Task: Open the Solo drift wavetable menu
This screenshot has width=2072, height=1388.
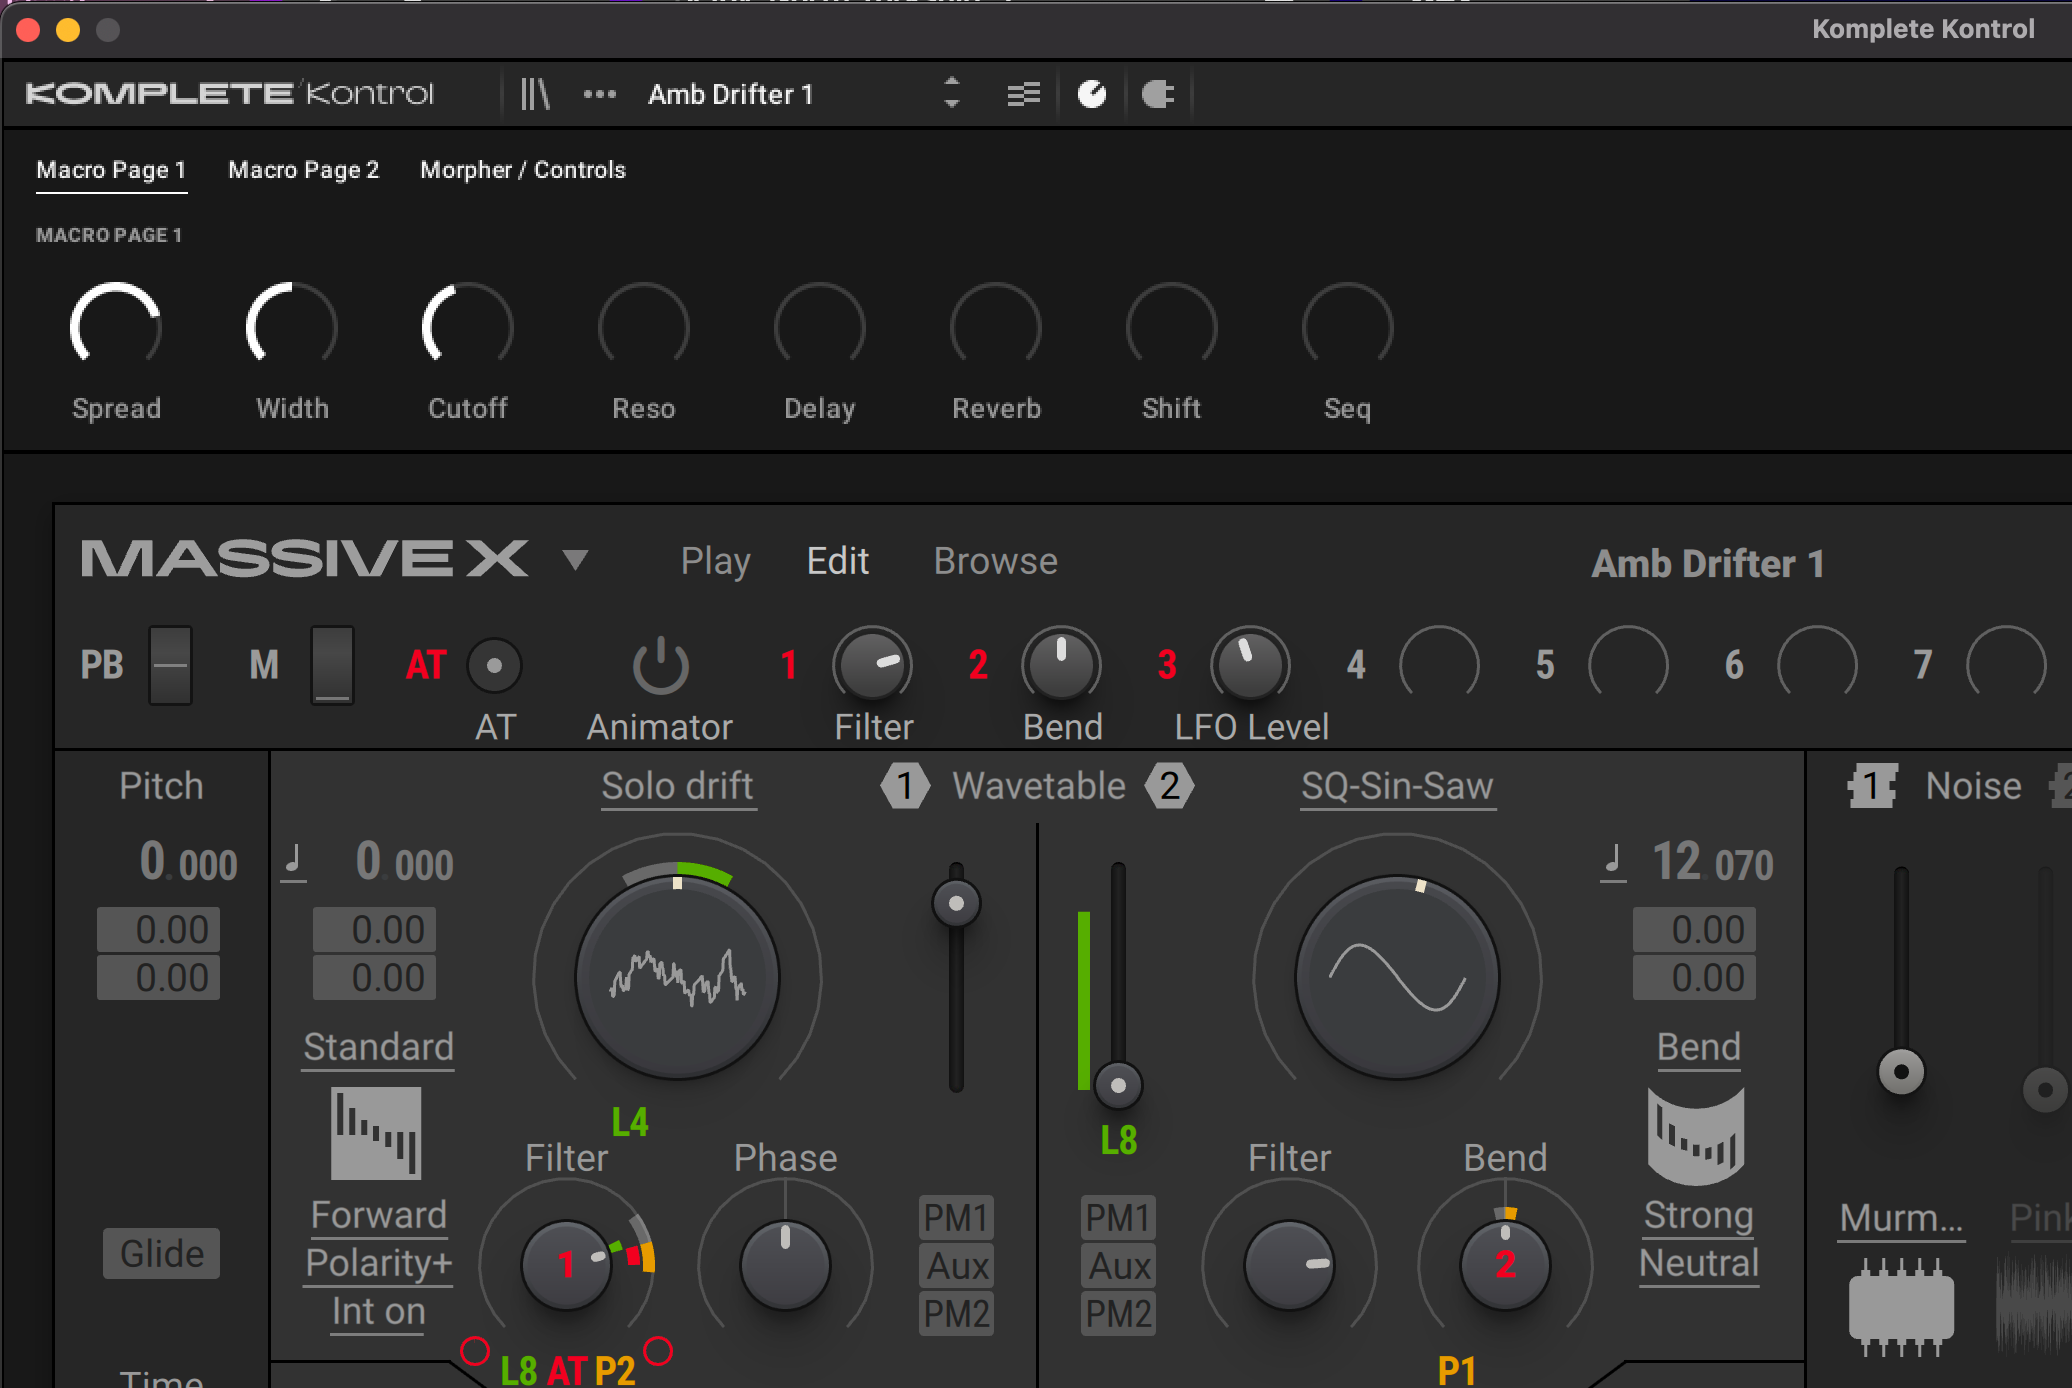Action: [x=678, y=787]
